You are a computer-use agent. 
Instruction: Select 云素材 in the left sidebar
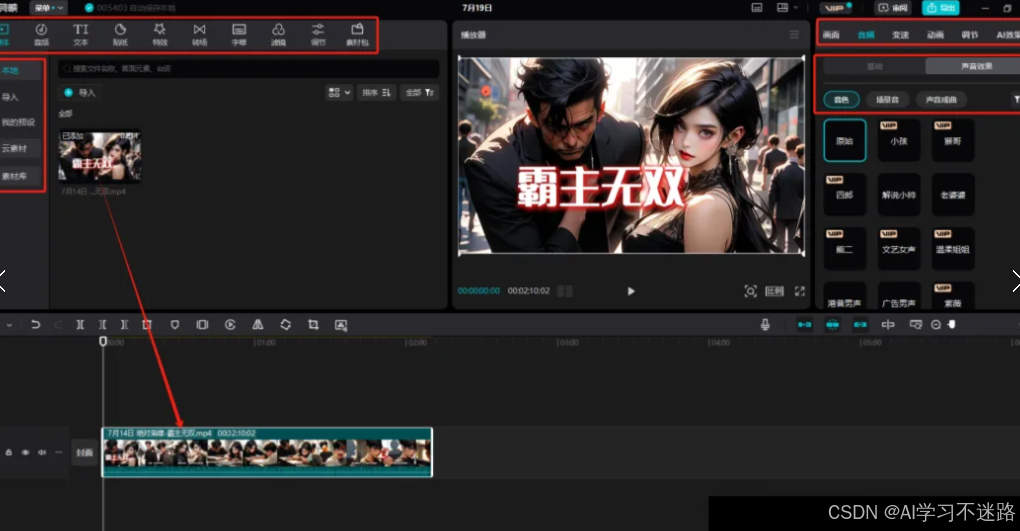(x=16, y=148)
